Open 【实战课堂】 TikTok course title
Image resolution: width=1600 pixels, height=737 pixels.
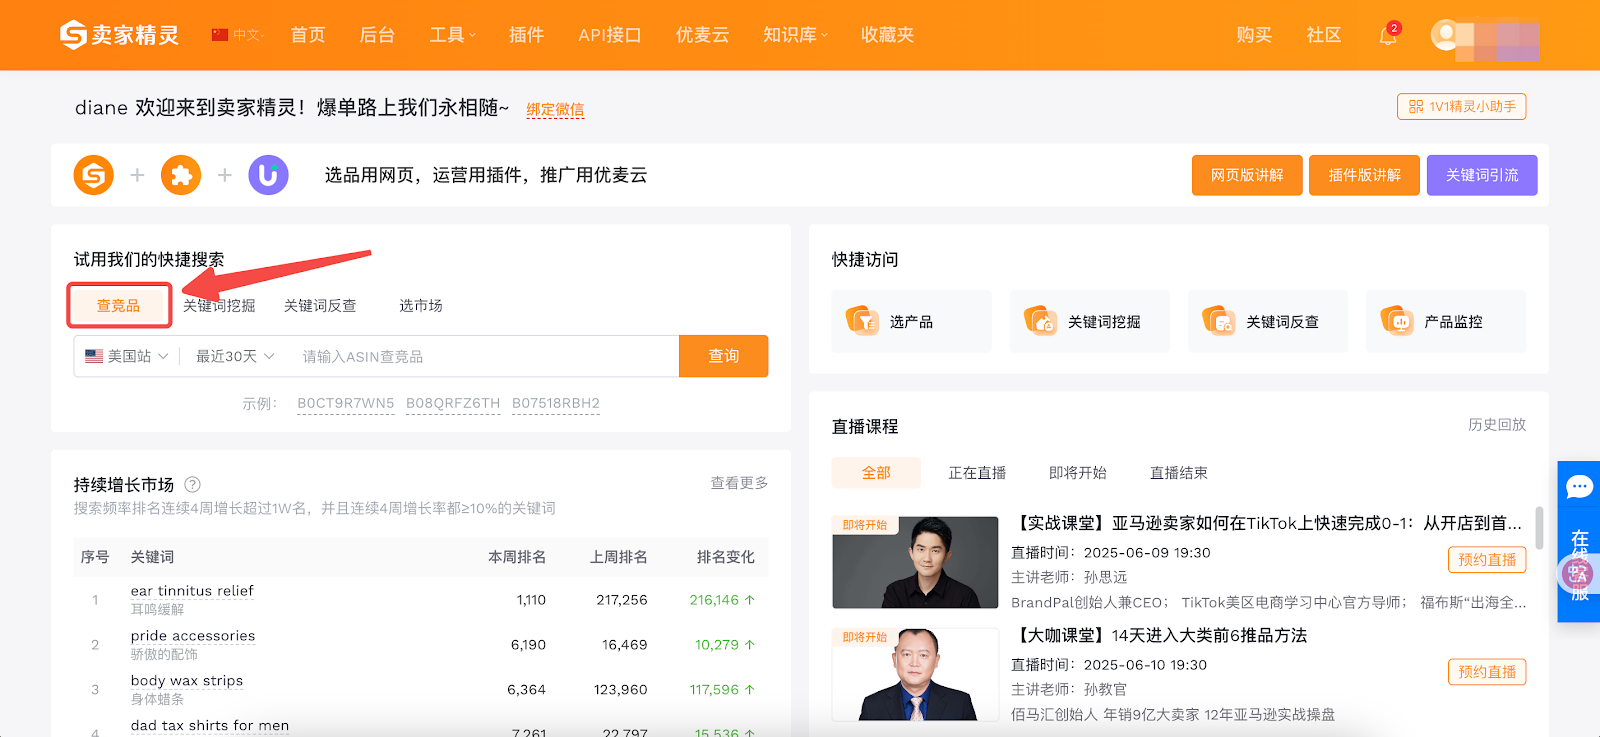(x=1266, y=523)
